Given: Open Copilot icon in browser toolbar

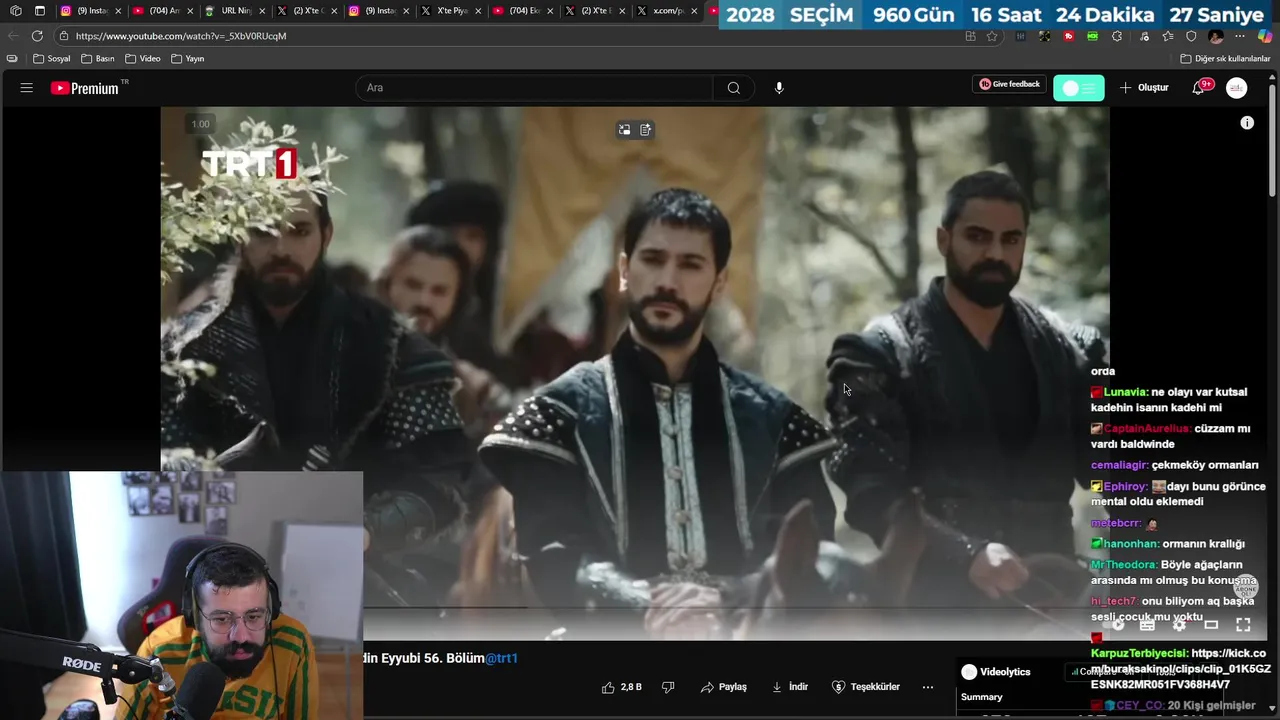Looking at the screenshot, I should pyautogui.click(x=1265, y=36).
